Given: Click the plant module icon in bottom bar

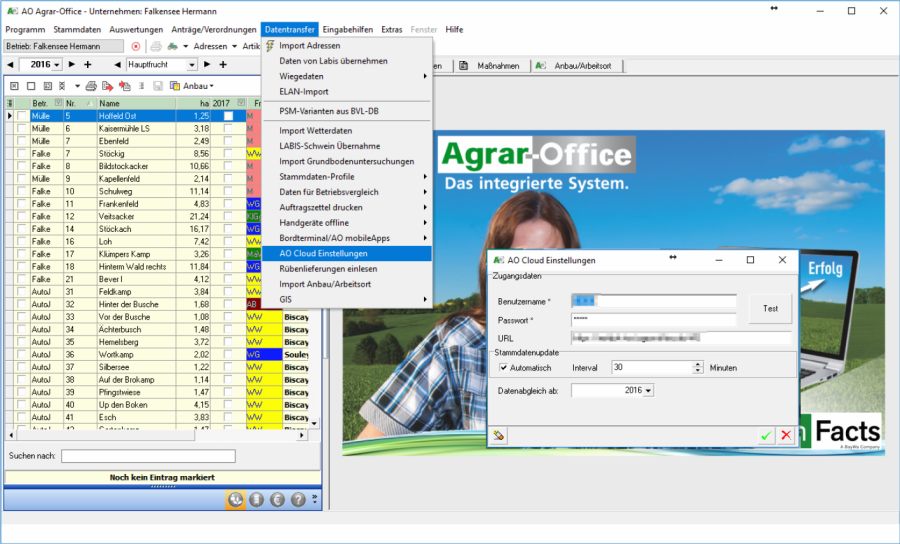Looking at the screenshot, I should pos(235,500).
